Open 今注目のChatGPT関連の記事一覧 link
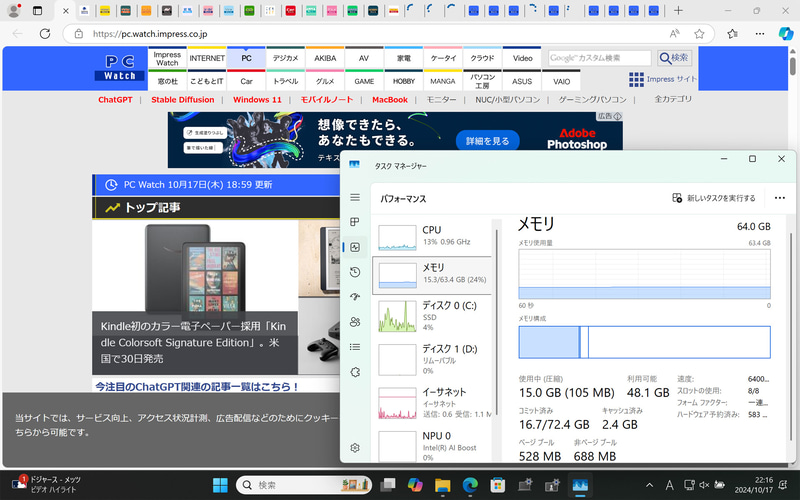This screenshot has width=800, height=500. coord(197,386)
